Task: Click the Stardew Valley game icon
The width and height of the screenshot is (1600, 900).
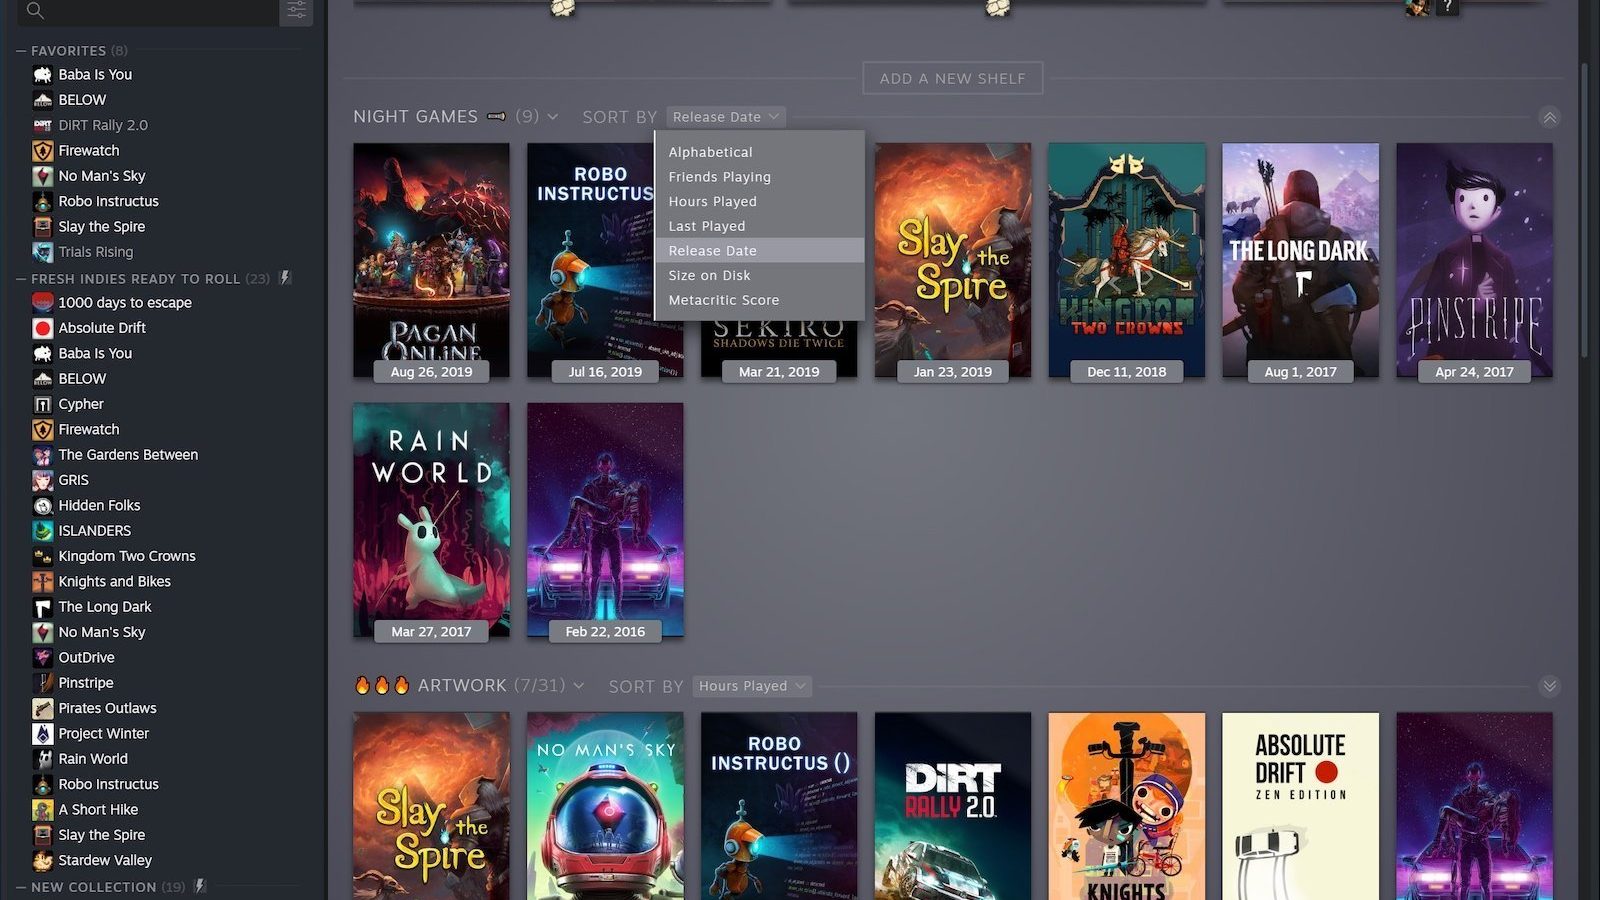Action: click(x=42, y=861)
